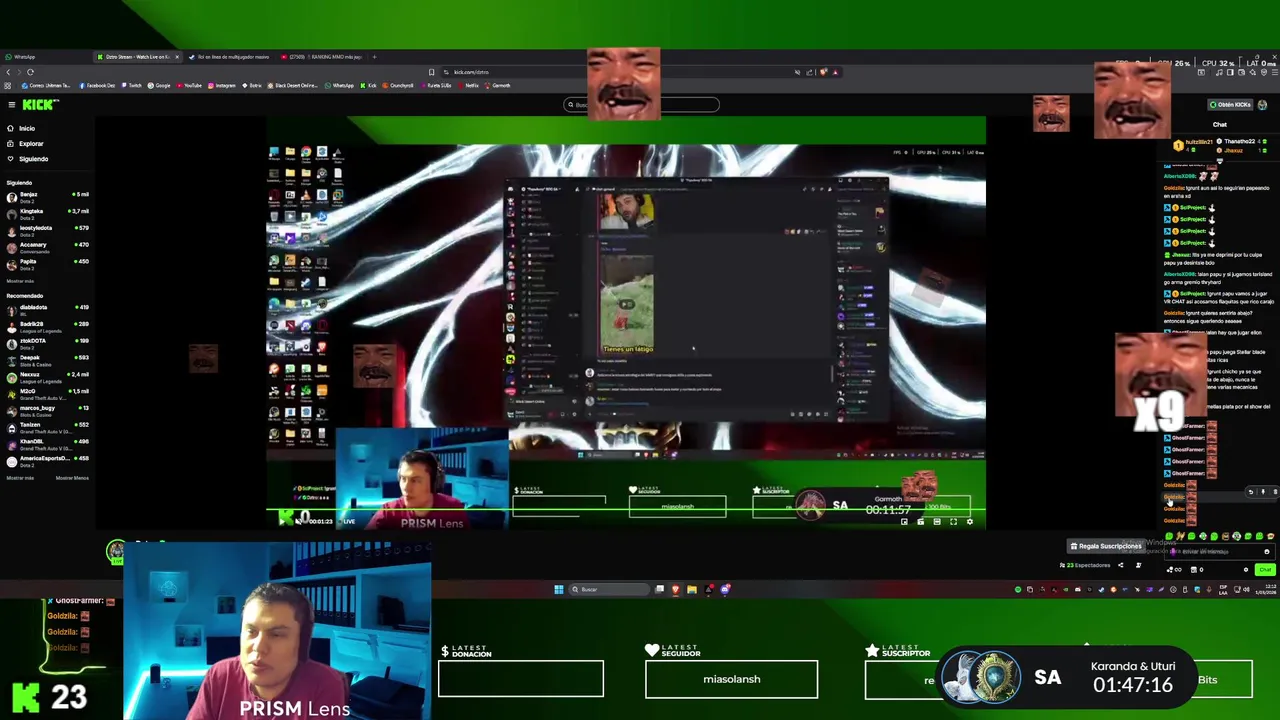This screenshot has height=720, width=1280.
Task: Expand Siguiendo list with Mostrar más
Action: 20,281
